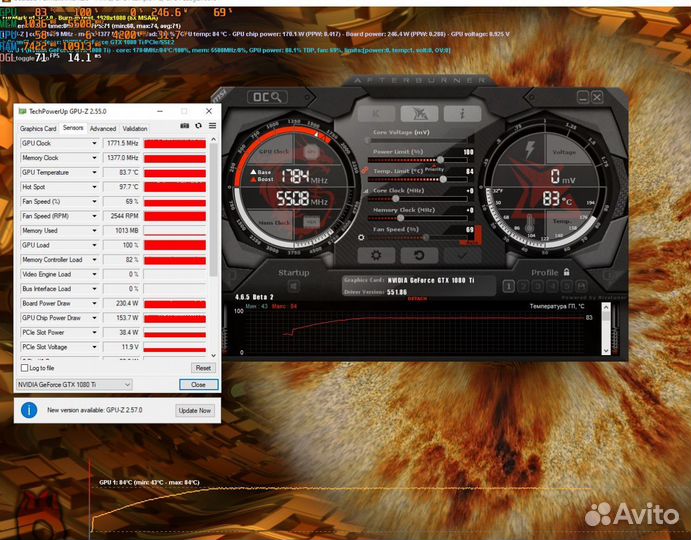691x540 pixels.
Task: Click Update Now for GPU-Z 2.57.0
Action: (x=194, y=410)
